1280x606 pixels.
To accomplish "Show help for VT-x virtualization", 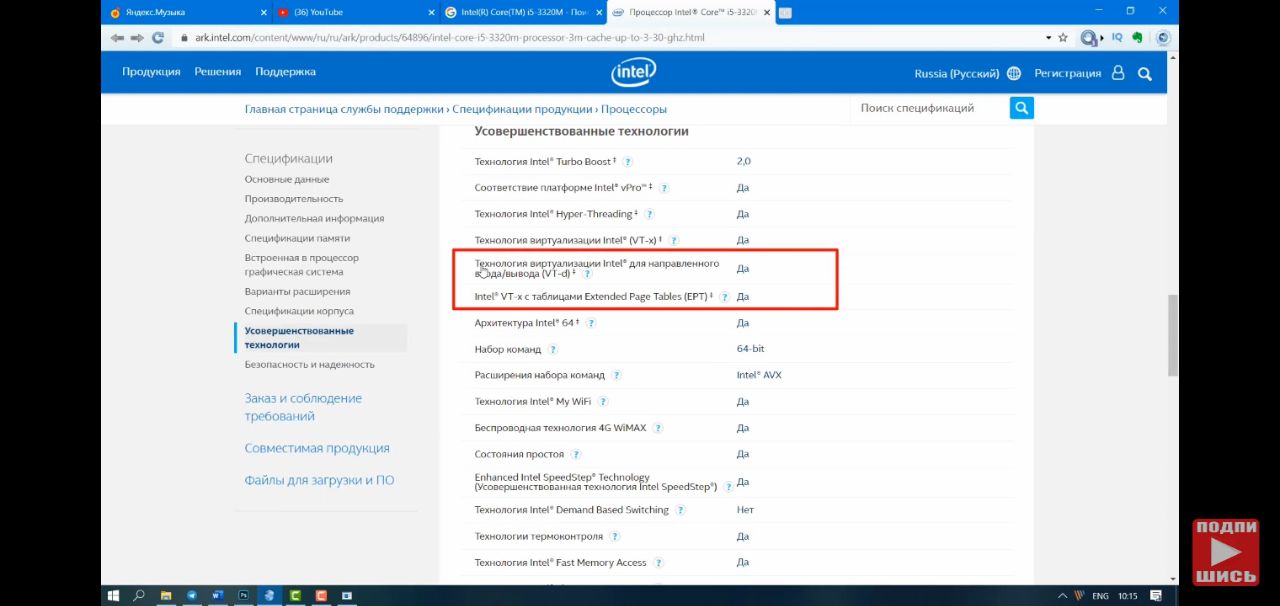I will click(x=673, y=241).
